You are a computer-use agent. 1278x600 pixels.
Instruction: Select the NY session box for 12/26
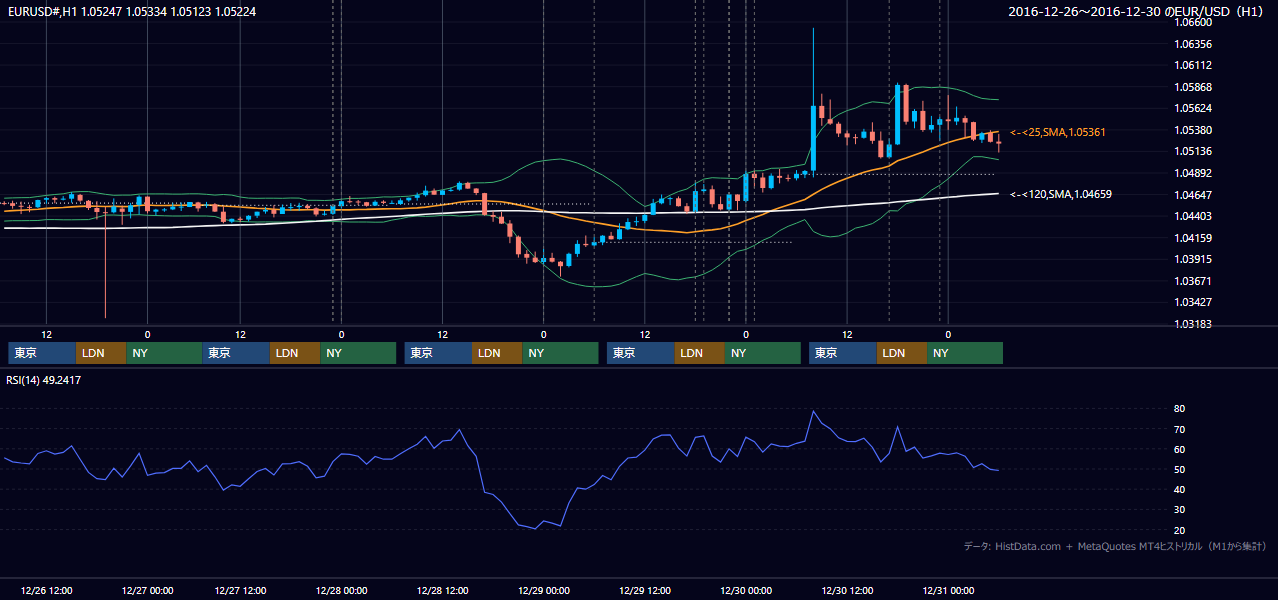(163, 353)
